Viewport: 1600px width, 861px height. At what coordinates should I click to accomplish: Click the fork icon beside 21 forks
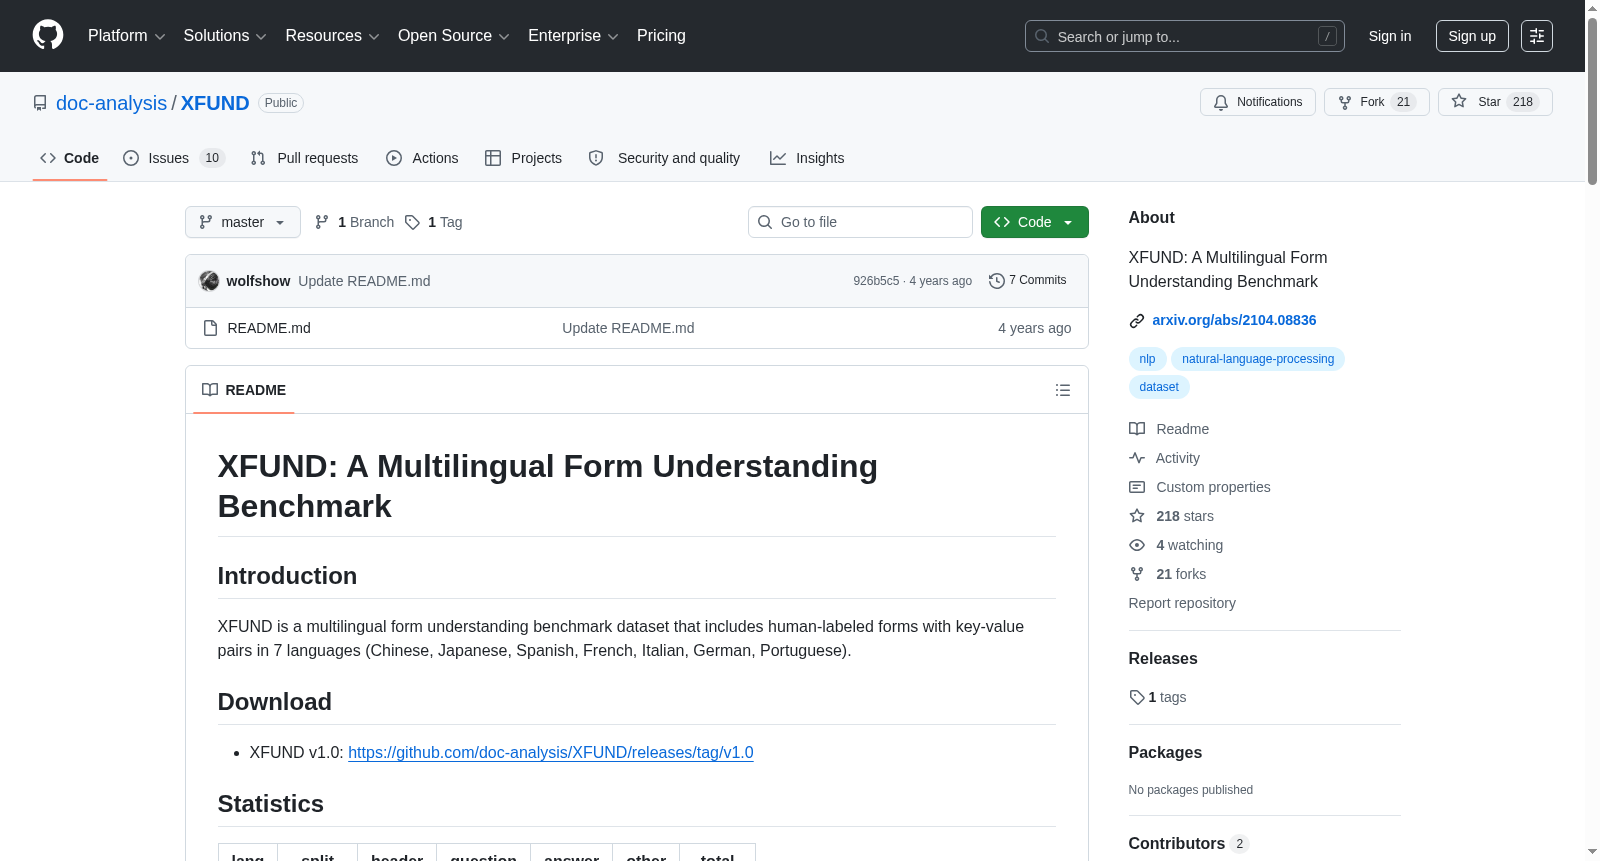point(1137,574)
